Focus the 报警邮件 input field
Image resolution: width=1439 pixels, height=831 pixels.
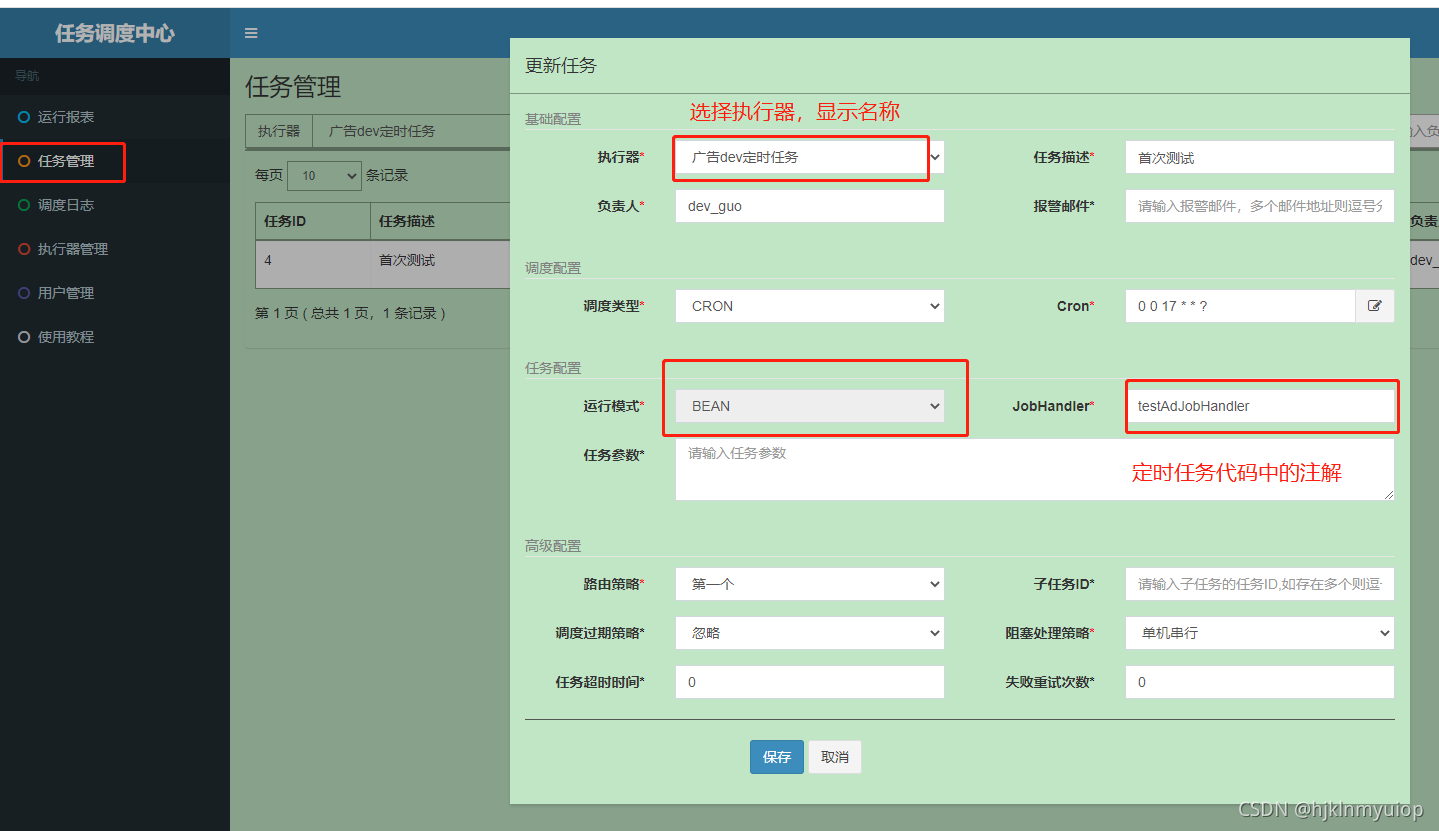[1260, 206]
